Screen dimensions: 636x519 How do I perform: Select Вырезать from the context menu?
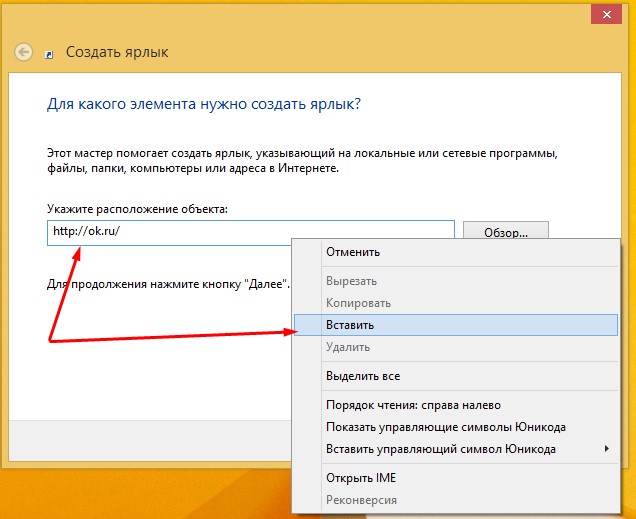pyautogui.click(x=351, y=281)
